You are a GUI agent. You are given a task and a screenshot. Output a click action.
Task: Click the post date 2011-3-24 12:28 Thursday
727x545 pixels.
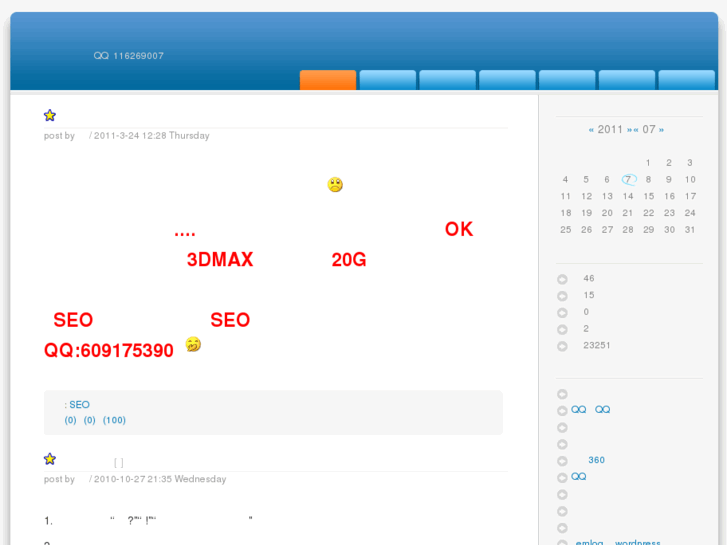152,135
